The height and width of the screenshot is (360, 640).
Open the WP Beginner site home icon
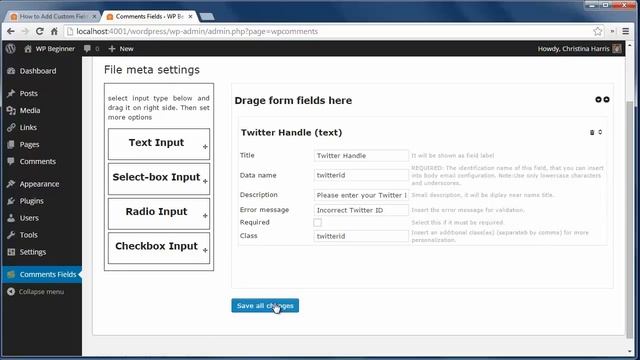(28, 49)
